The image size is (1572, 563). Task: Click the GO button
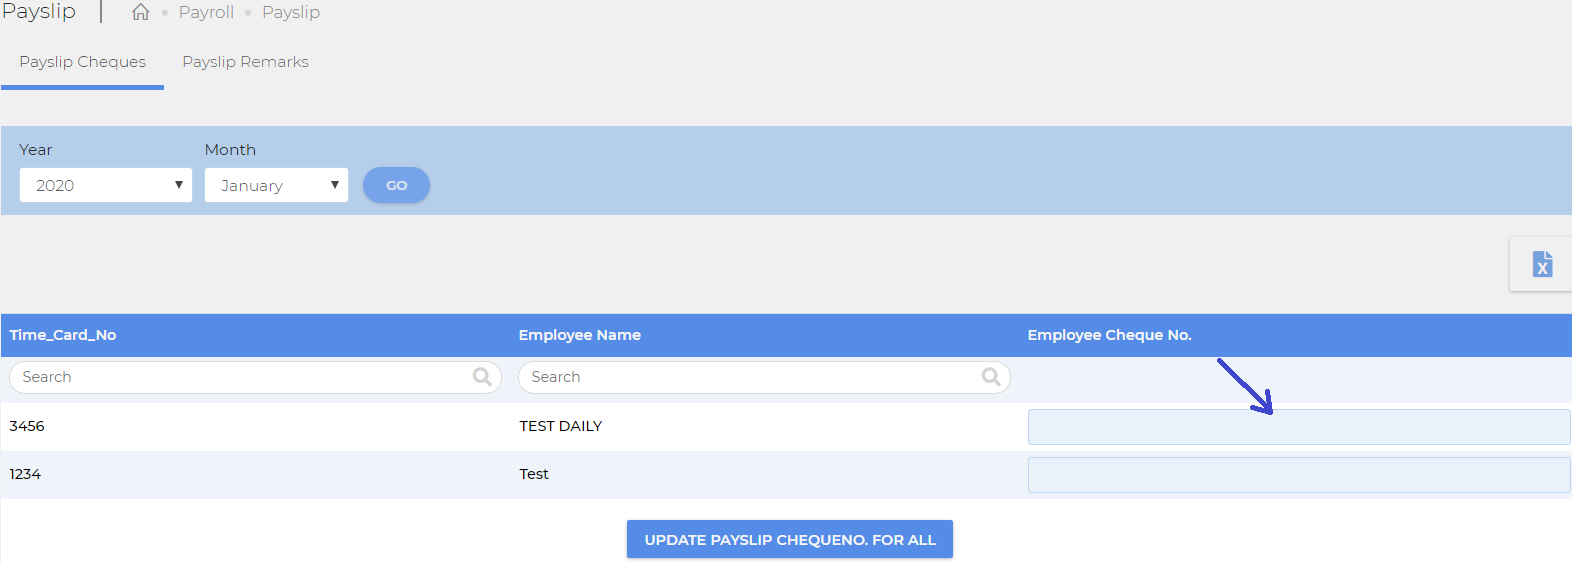pos(396,185)
